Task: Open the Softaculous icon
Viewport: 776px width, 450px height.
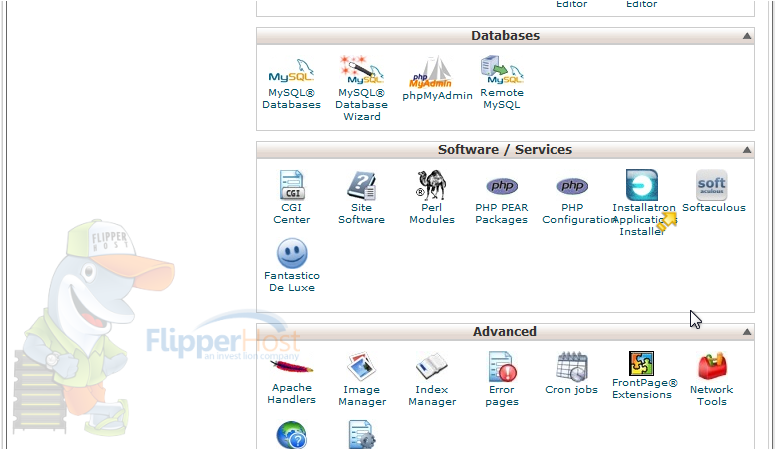Action: click(x=712, y=185)
